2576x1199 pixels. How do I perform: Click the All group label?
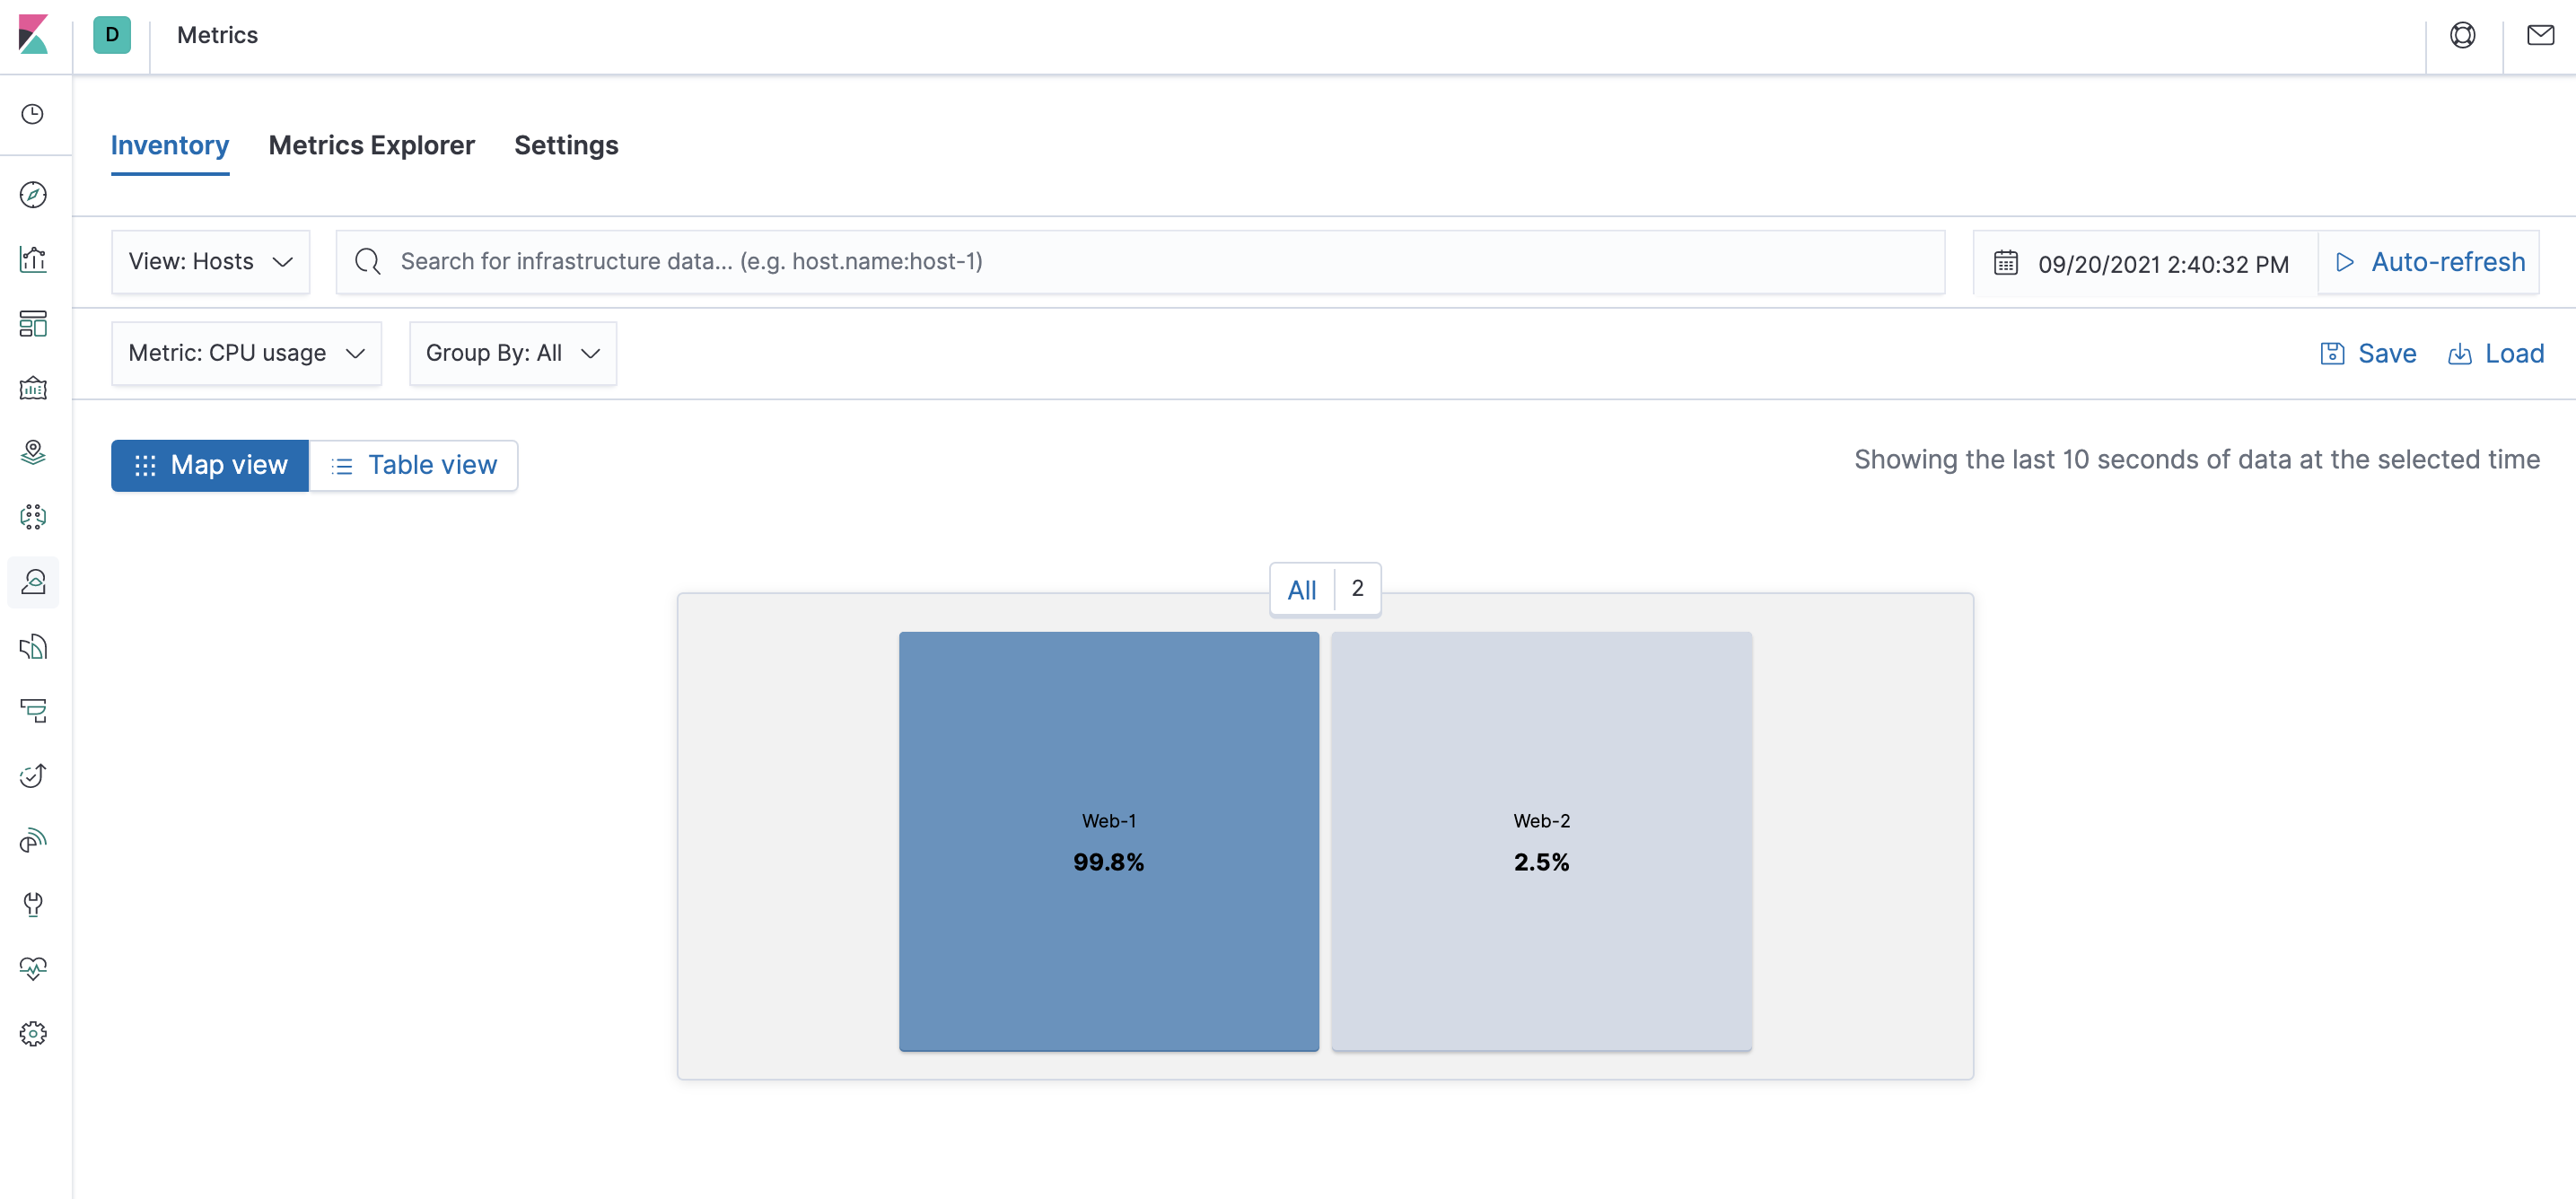1302,590
